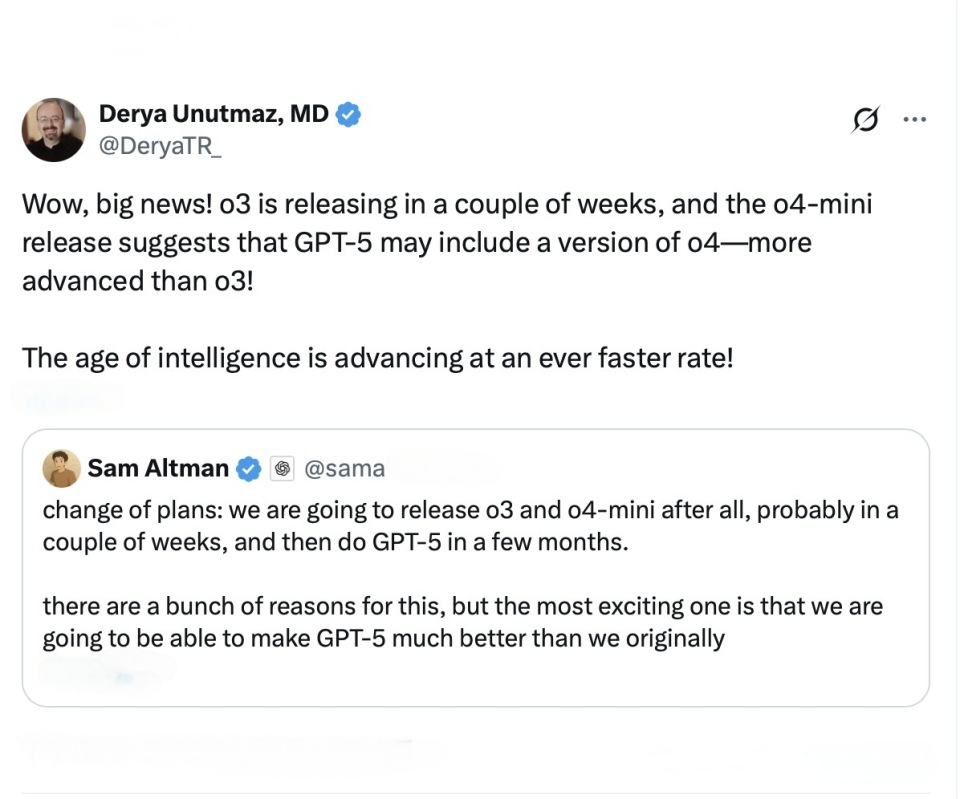Viewport: 960px width, 799px height.
Task: Open the Sam Altman name link
Action: pos(158,468)
